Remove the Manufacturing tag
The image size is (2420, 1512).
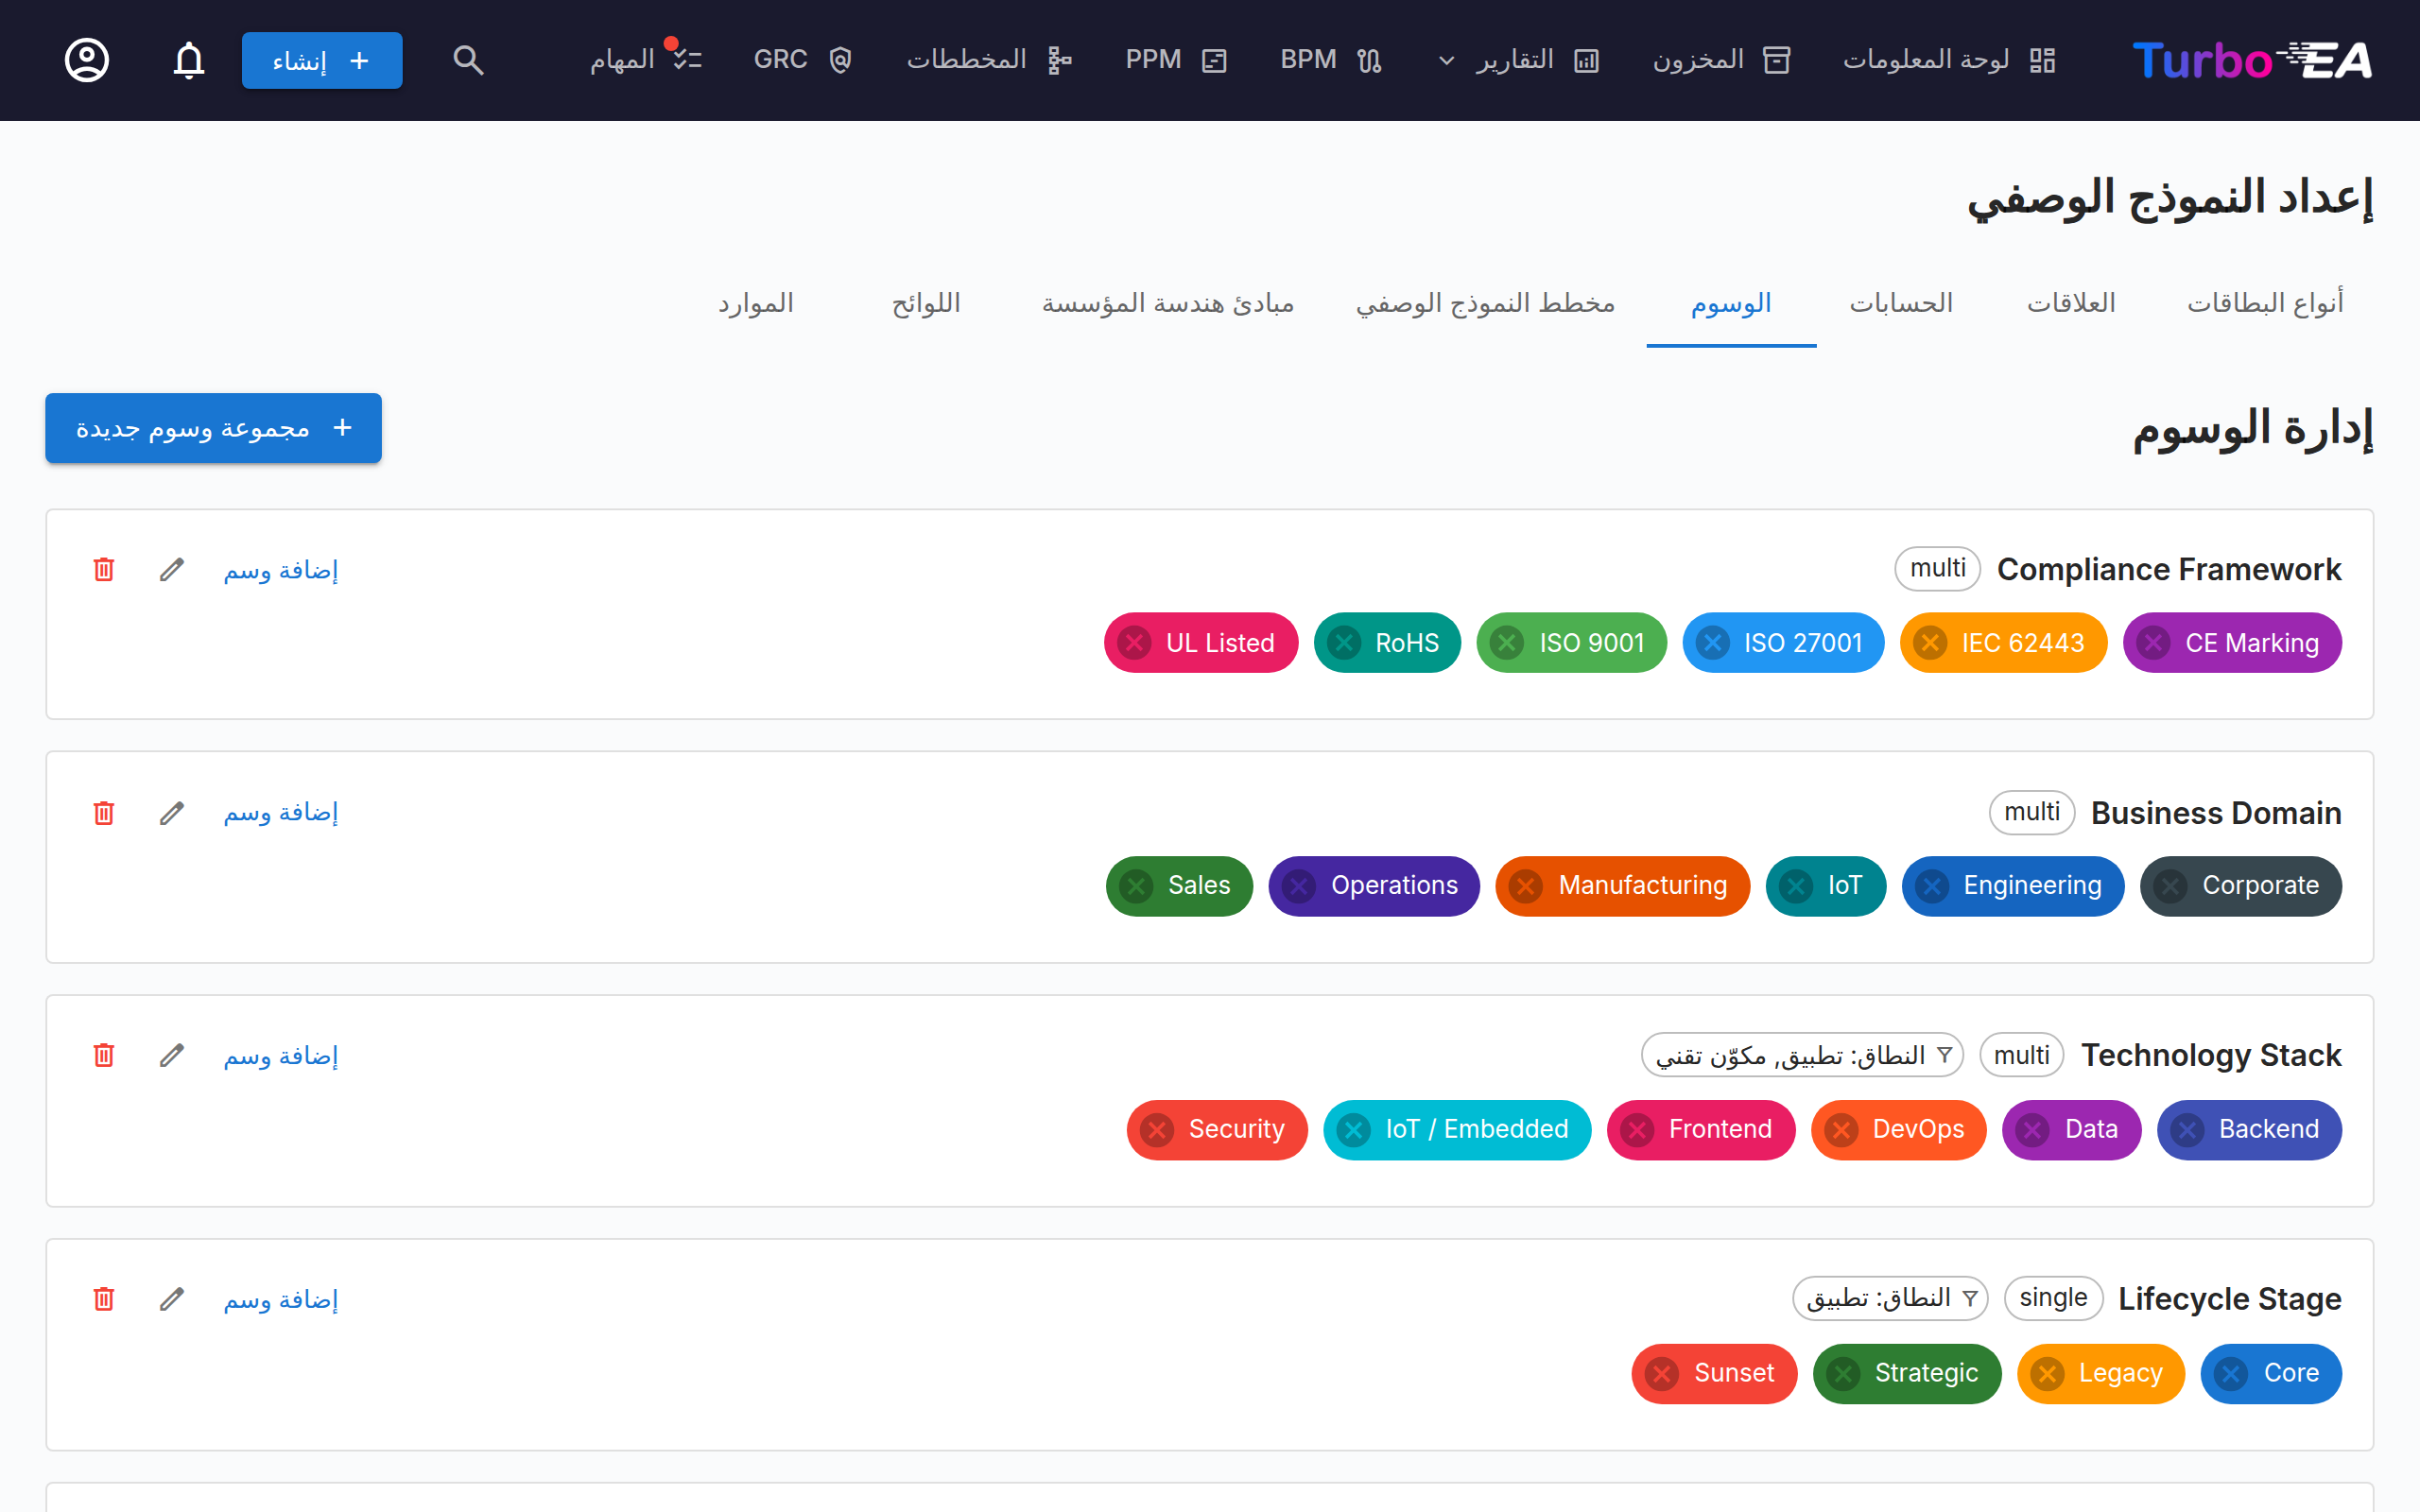1526,886
